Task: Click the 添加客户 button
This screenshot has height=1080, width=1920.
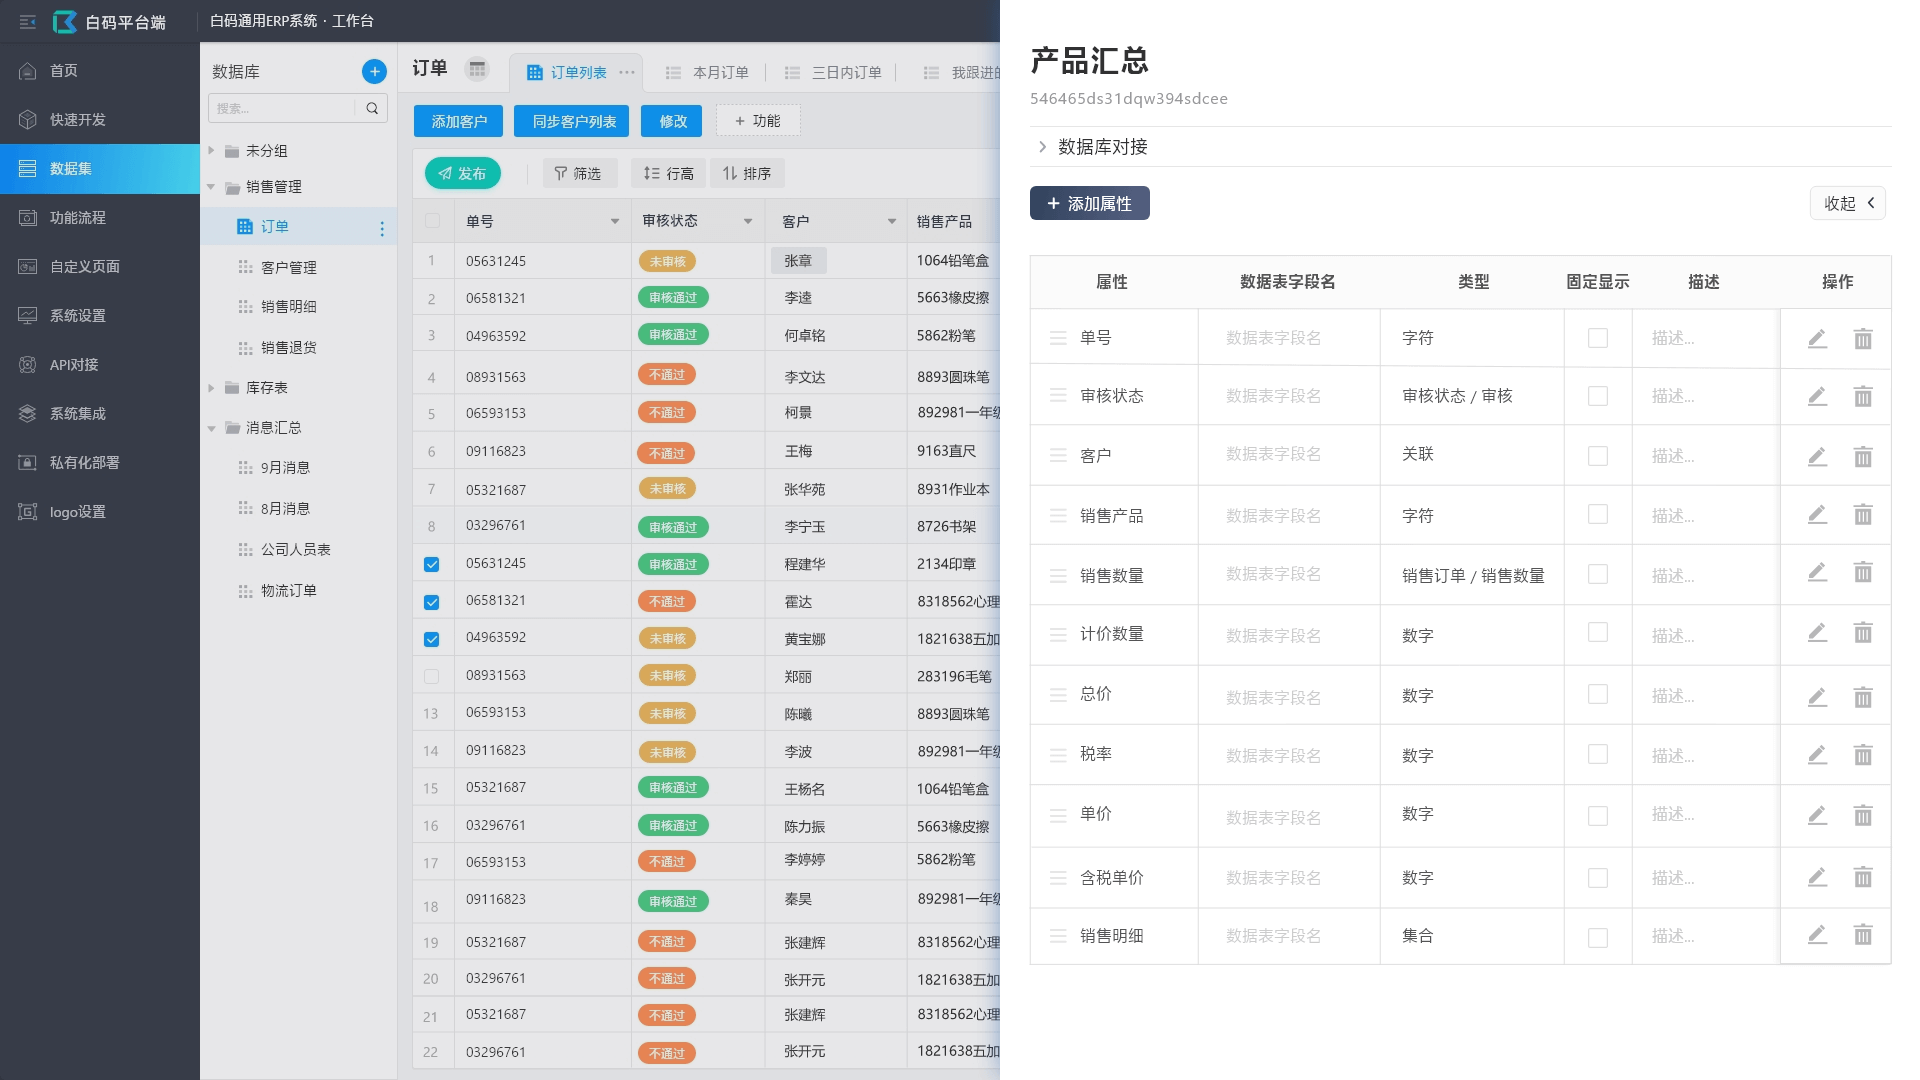Action: click(x=459, y=121)
